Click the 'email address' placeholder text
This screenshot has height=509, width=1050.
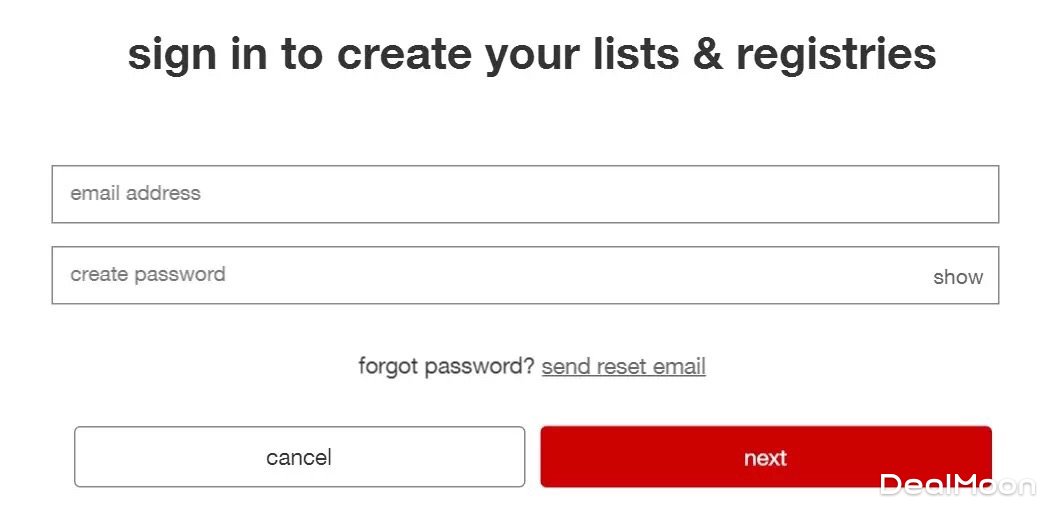coord(135,193)
